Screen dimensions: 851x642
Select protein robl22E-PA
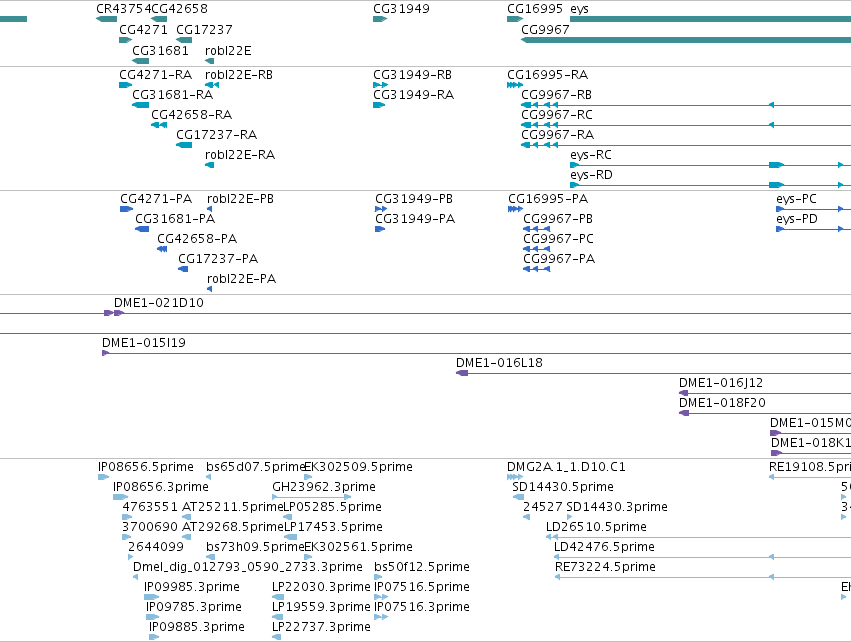click(241, 279)
